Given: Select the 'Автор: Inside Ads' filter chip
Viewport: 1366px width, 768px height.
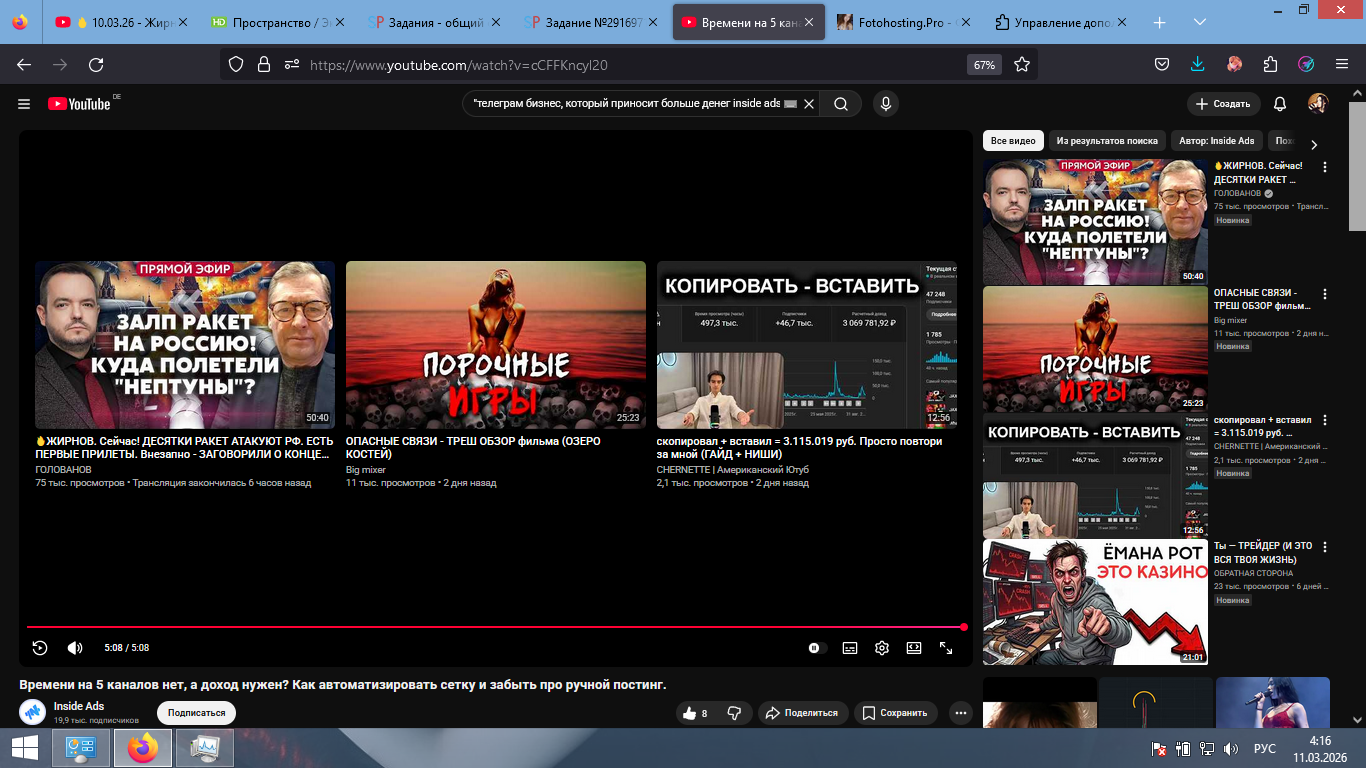Looking at the screenshot, I should pos(1216,141).
